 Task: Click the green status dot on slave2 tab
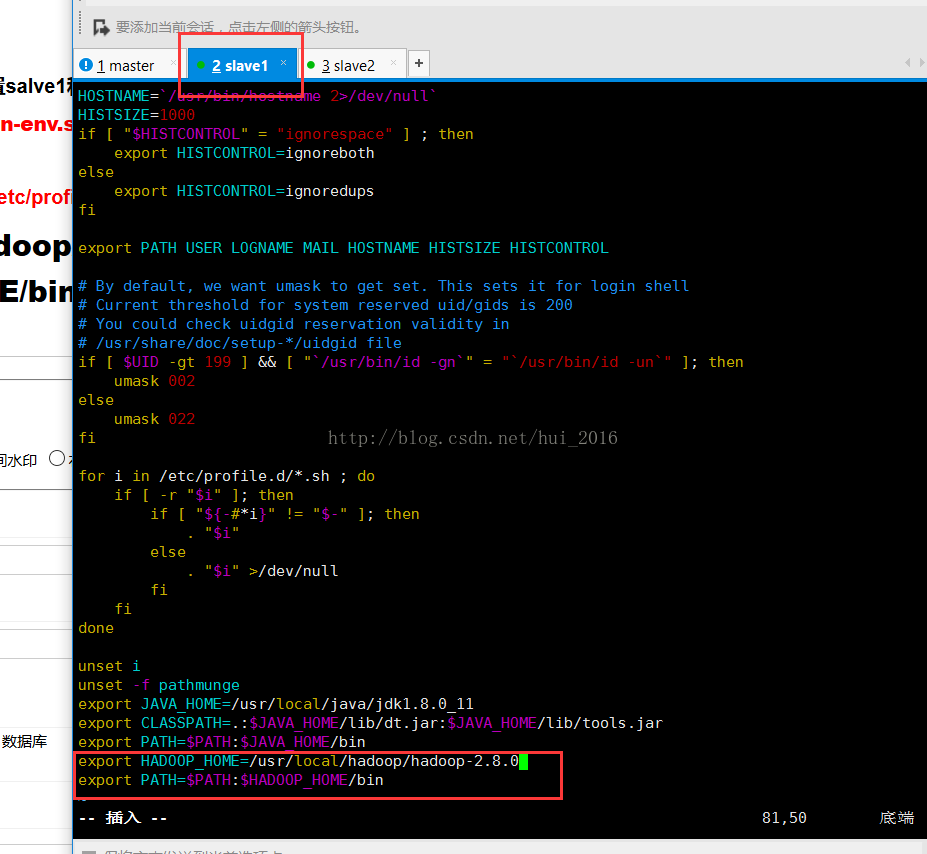click(x=311, y=65)
